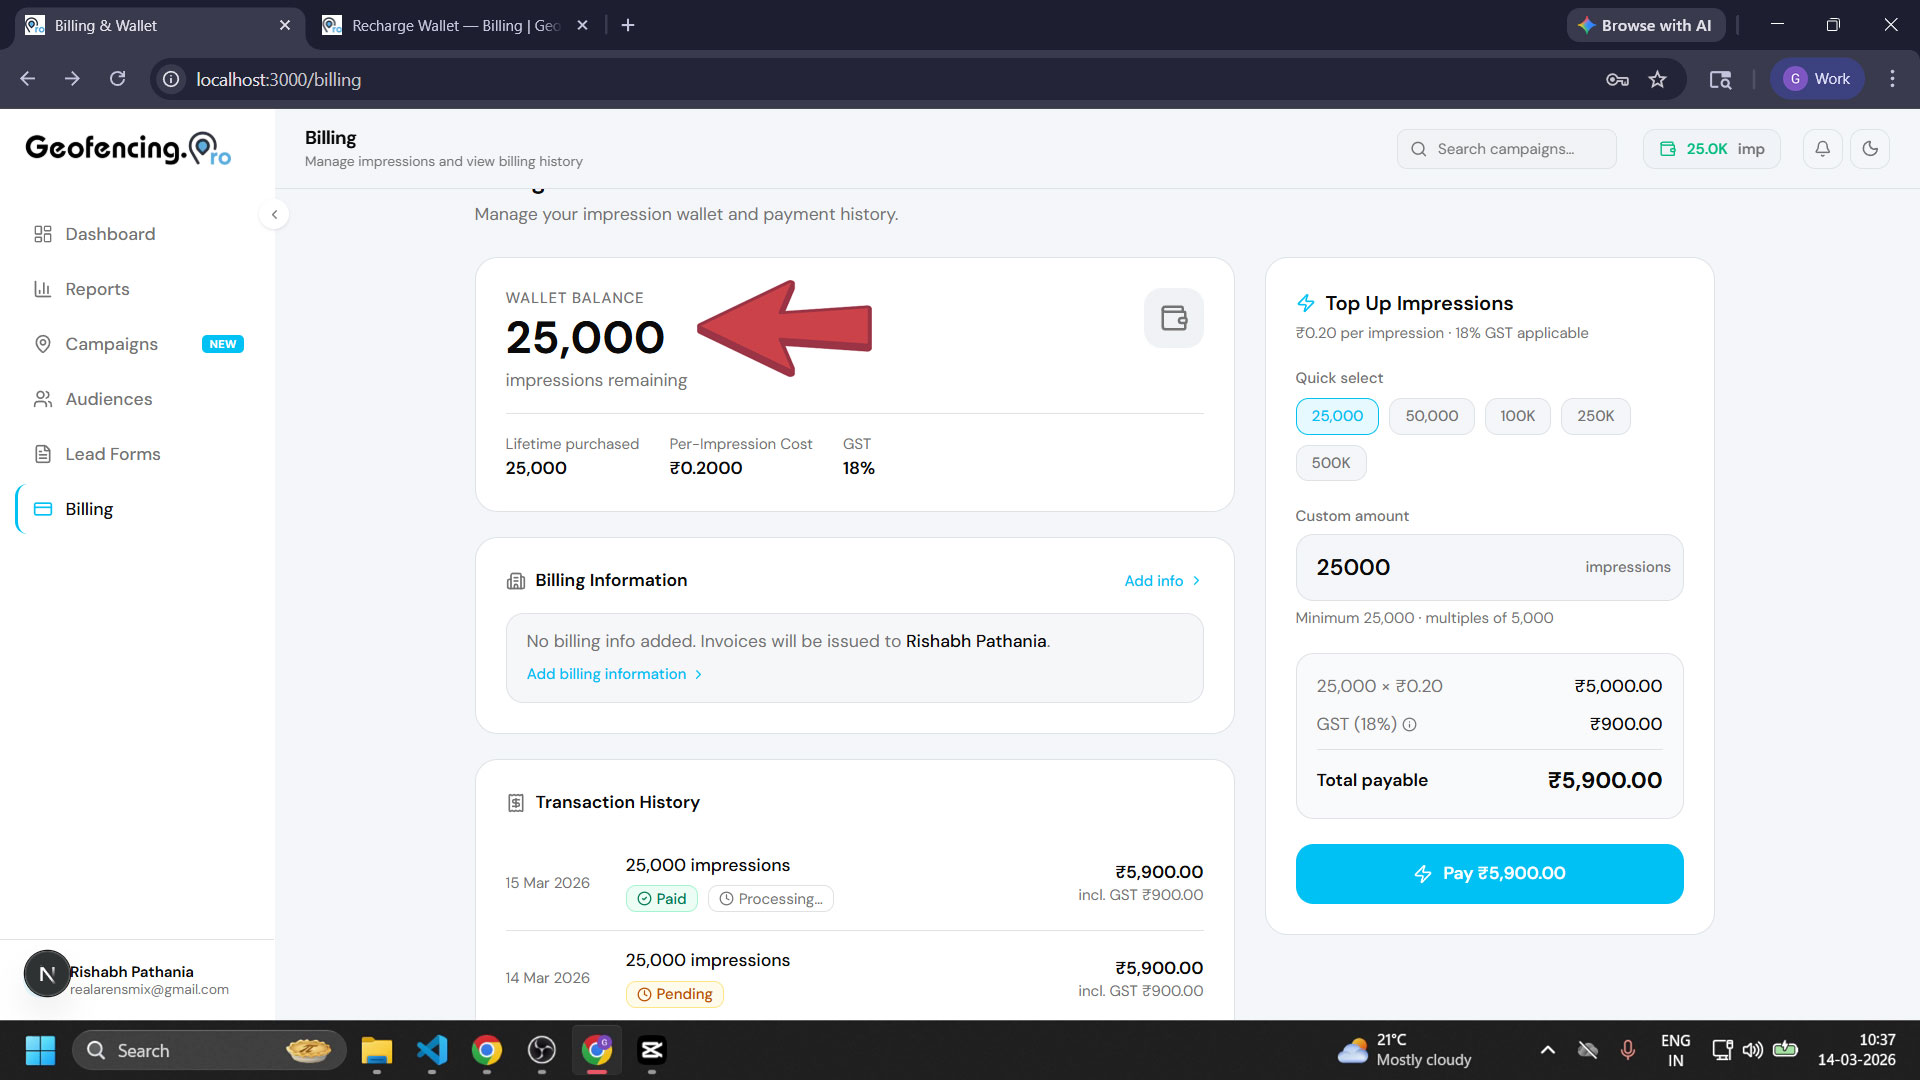The width and height of the screenshot is (1920, 1080).
Task: Choose the 250K quick select amount
Action: tap(1595, 415)
